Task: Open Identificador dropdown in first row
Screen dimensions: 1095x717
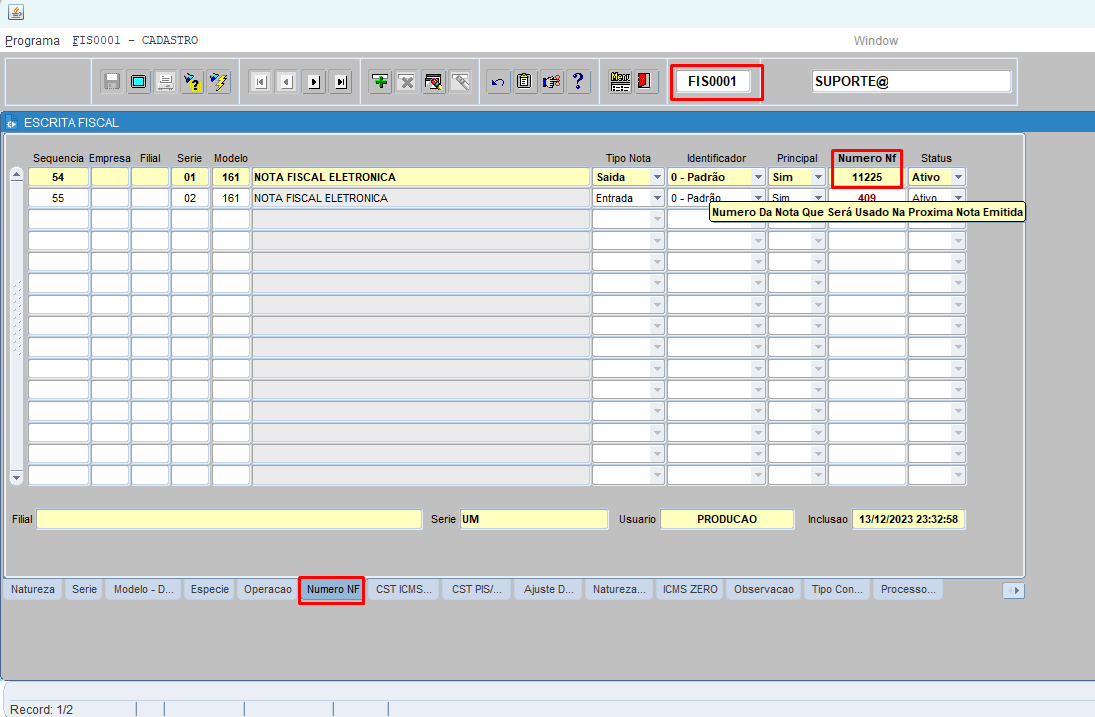Action: point(757,177)
